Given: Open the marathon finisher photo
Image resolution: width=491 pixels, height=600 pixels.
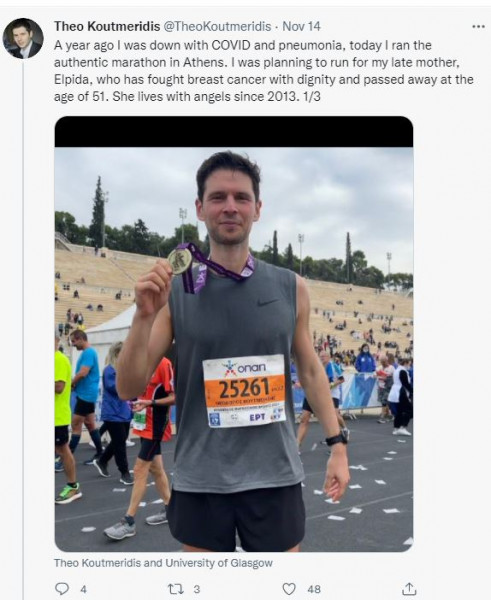Looking at the screenshot, I should (234, 349).
